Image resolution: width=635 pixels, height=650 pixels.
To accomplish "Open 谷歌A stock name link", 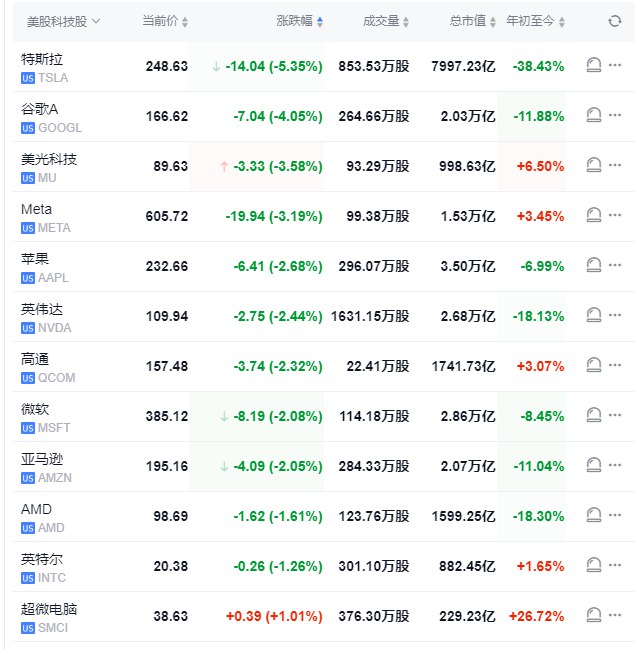I will pyautogui.click(x=39, y=109).
